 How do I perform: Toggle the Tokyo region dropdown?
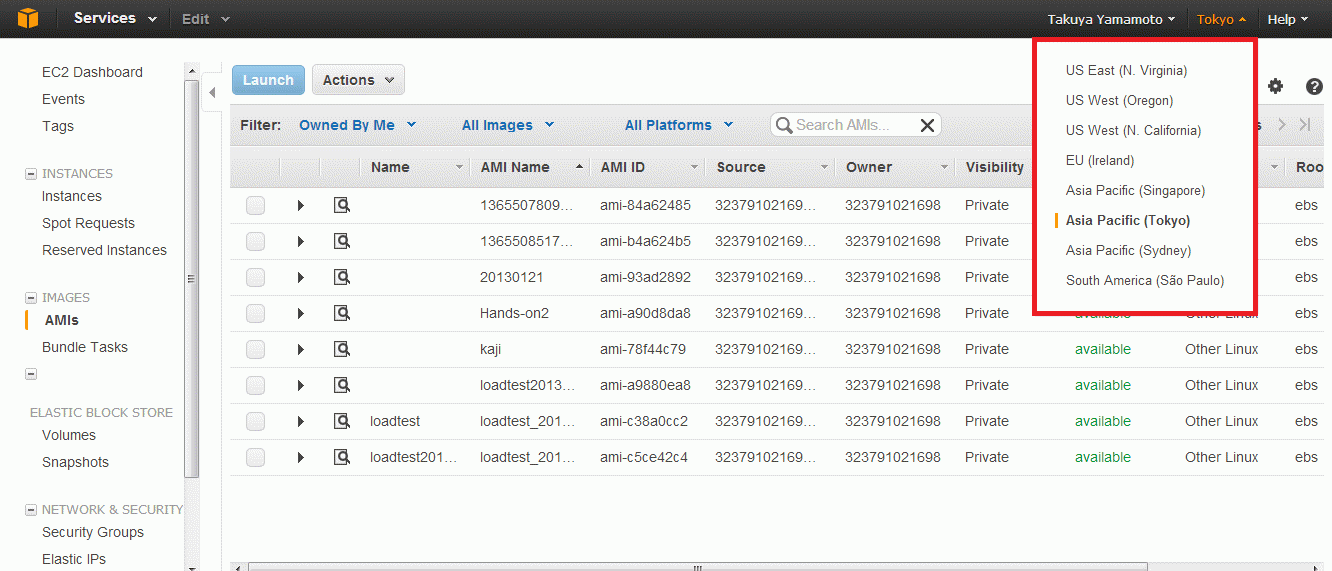pos(1221,19)
